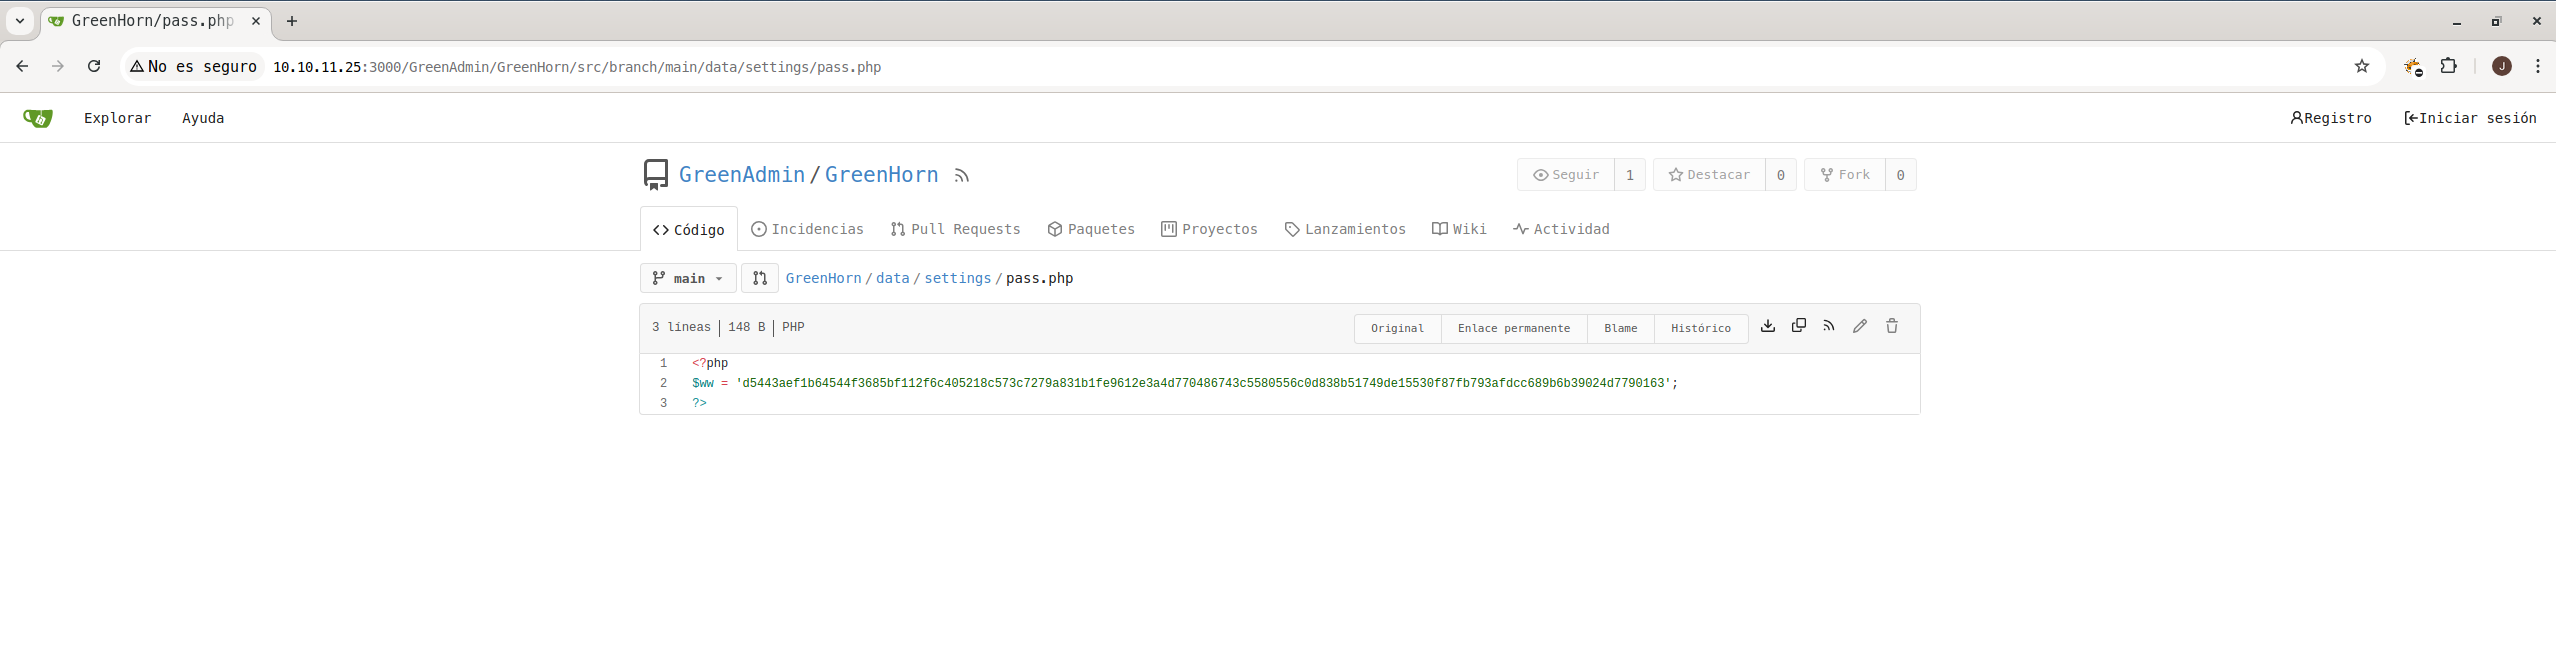Expand the main branch dropdown
Screen dimensions: 2556x645
[x=688, y=278]
